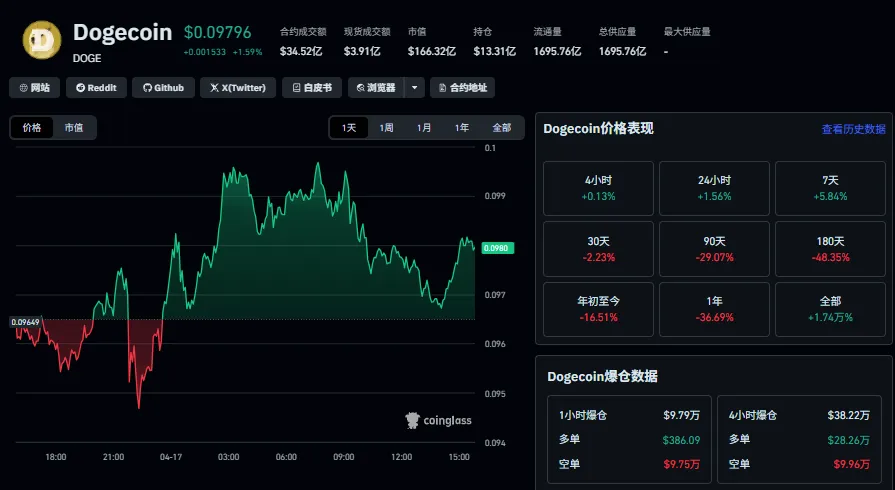Image resolution: width=895 pixels, height=490 pixels.
Task: Select the 1天 time range
Action: (x=349, y=128)
